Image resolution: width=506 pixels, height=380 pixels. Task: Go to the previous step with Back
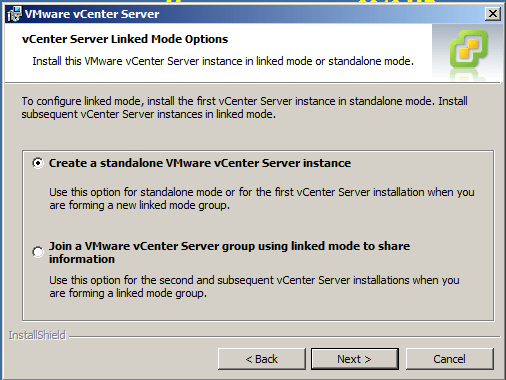point(262,359)
